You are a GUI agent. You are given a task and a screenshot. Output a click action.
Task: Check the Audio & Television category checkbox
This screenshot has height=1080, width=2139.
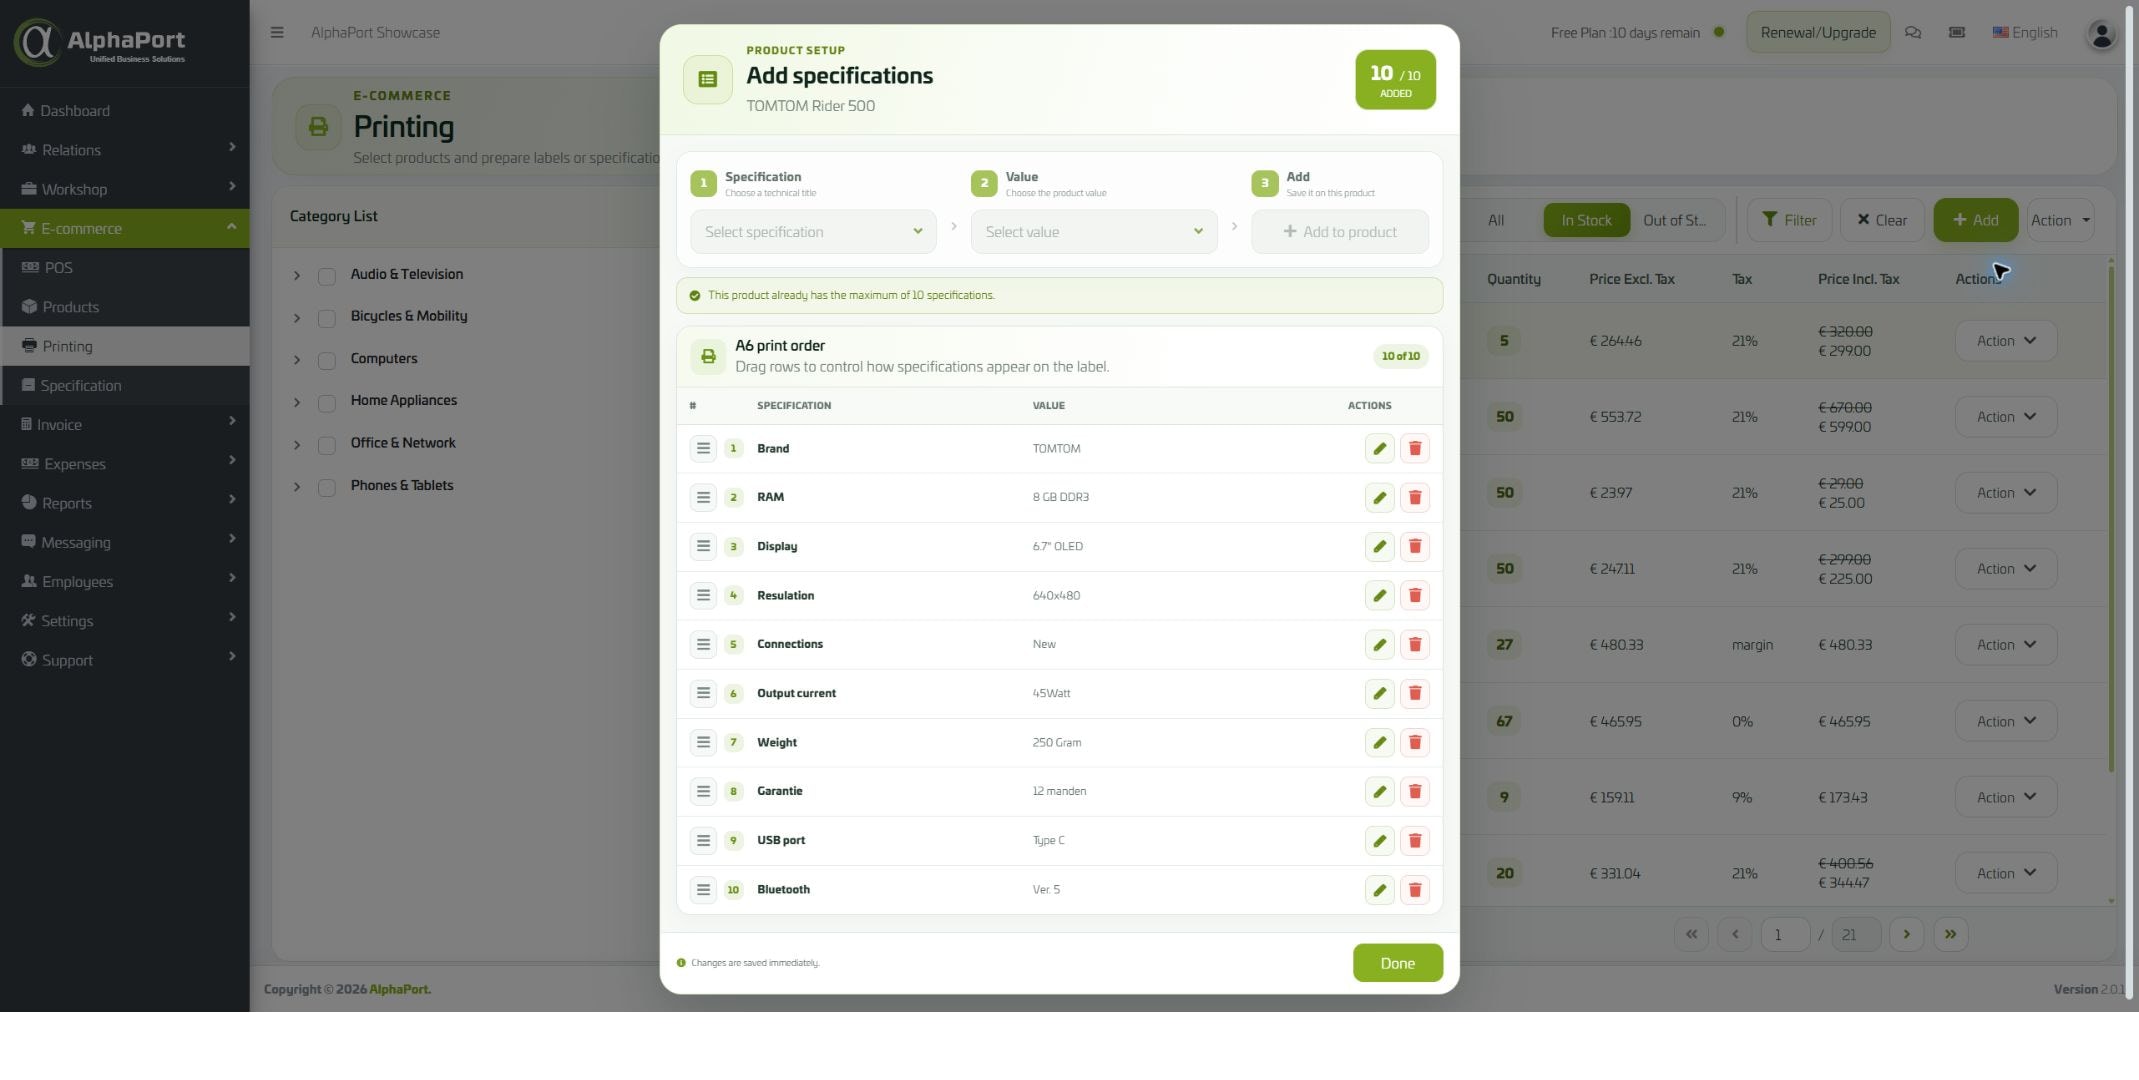(326, 276)
